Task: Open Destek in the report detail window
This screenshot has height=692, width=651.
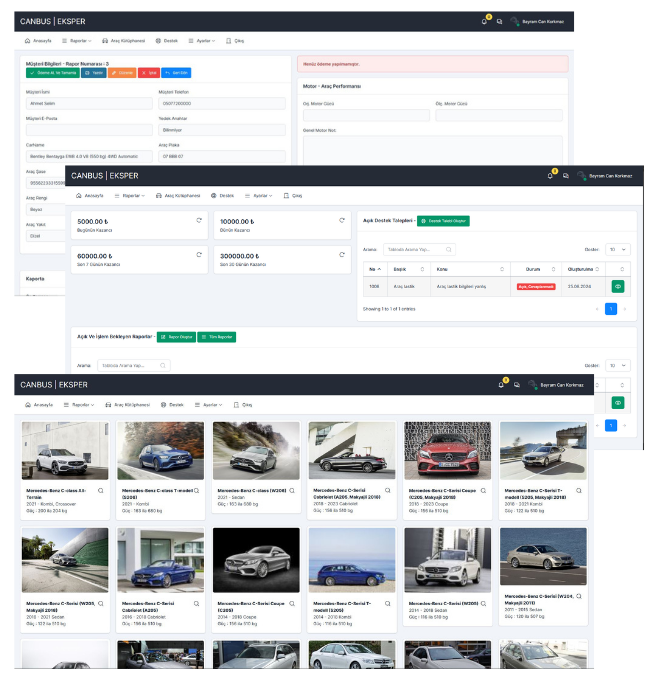Action: click(166, 41)
